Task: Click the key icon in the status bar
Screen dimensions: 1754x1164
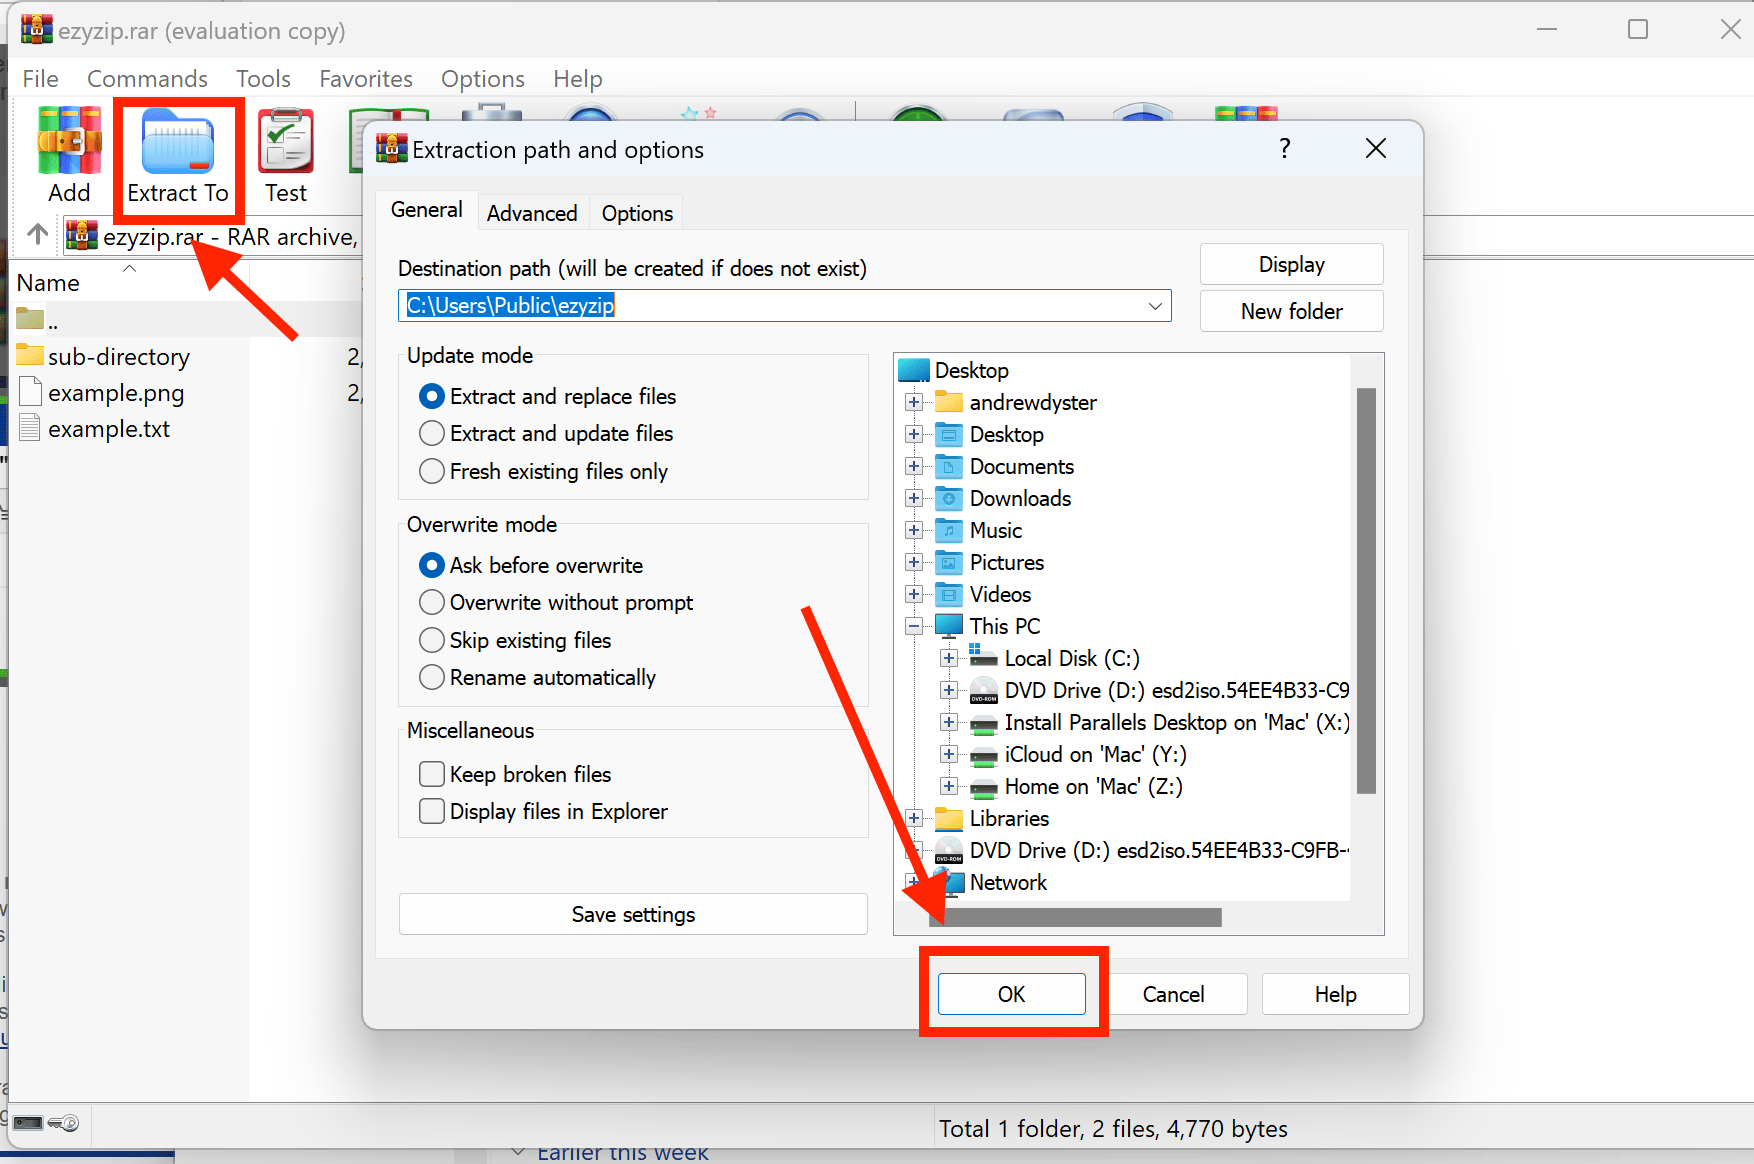Action: [x=65, y=1123]
